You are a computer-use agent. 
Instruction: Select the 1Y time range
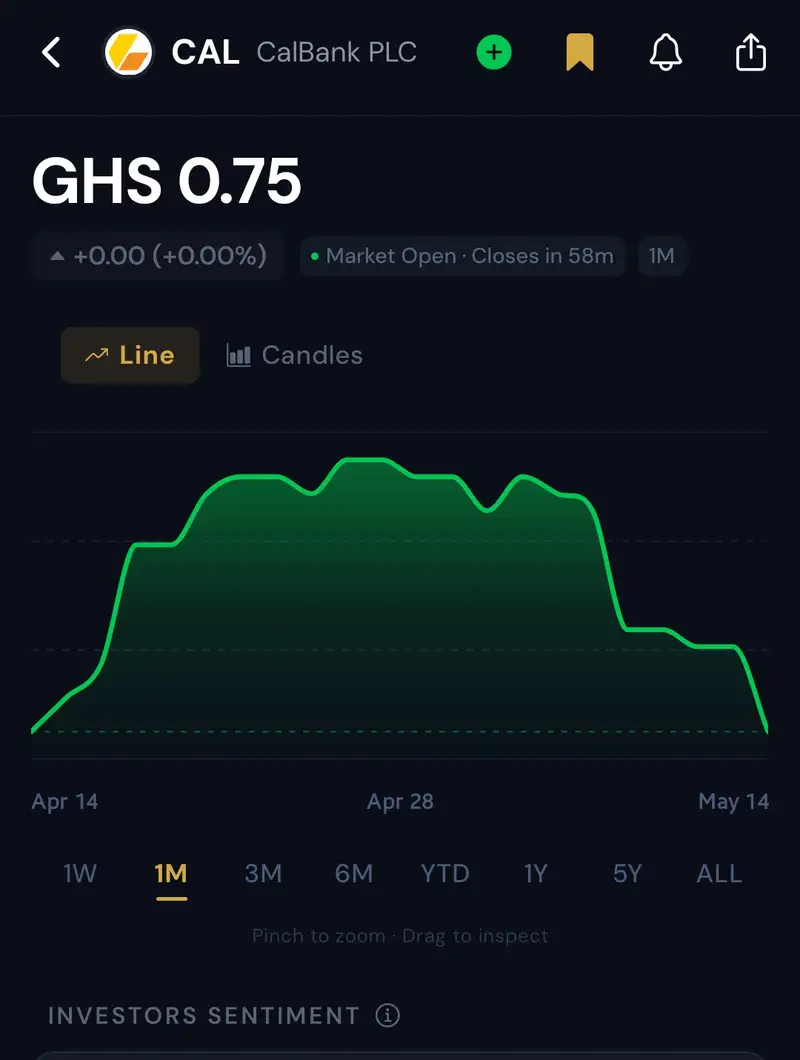click(x=536, y=873)
